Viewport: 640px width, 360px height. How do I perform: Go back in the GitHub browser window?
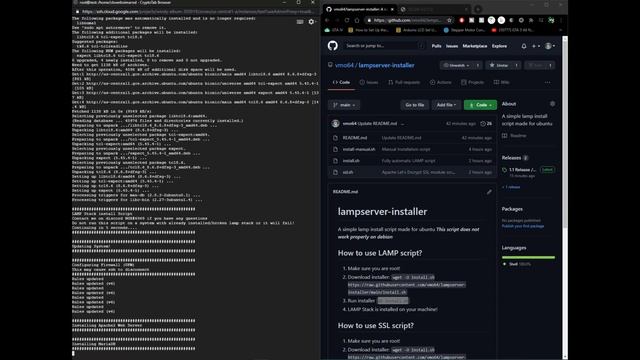point(327,20)
